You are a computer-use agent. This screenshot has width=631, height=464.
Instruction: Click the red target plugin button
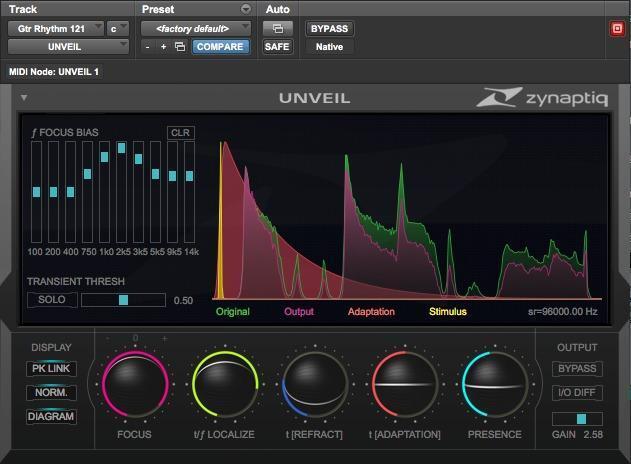click(617, 29)
